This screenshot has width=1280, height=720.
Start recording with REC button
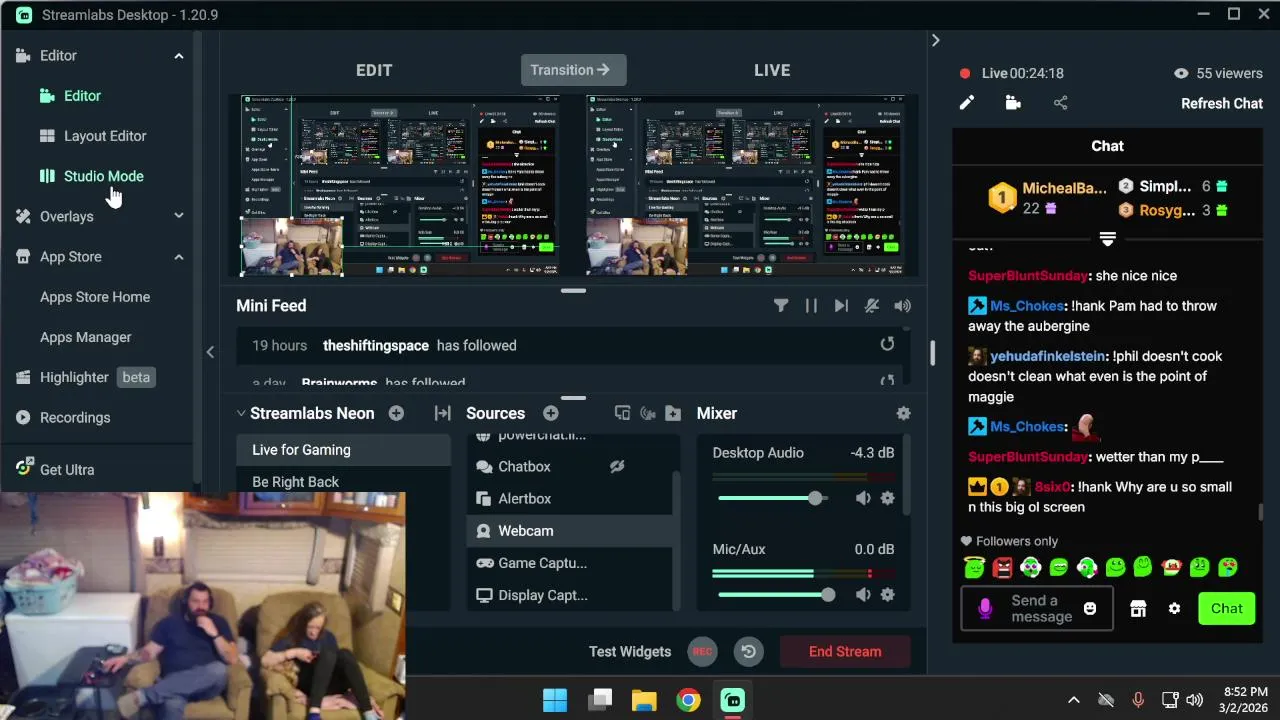pyautogui.click(x=702, y=652)
